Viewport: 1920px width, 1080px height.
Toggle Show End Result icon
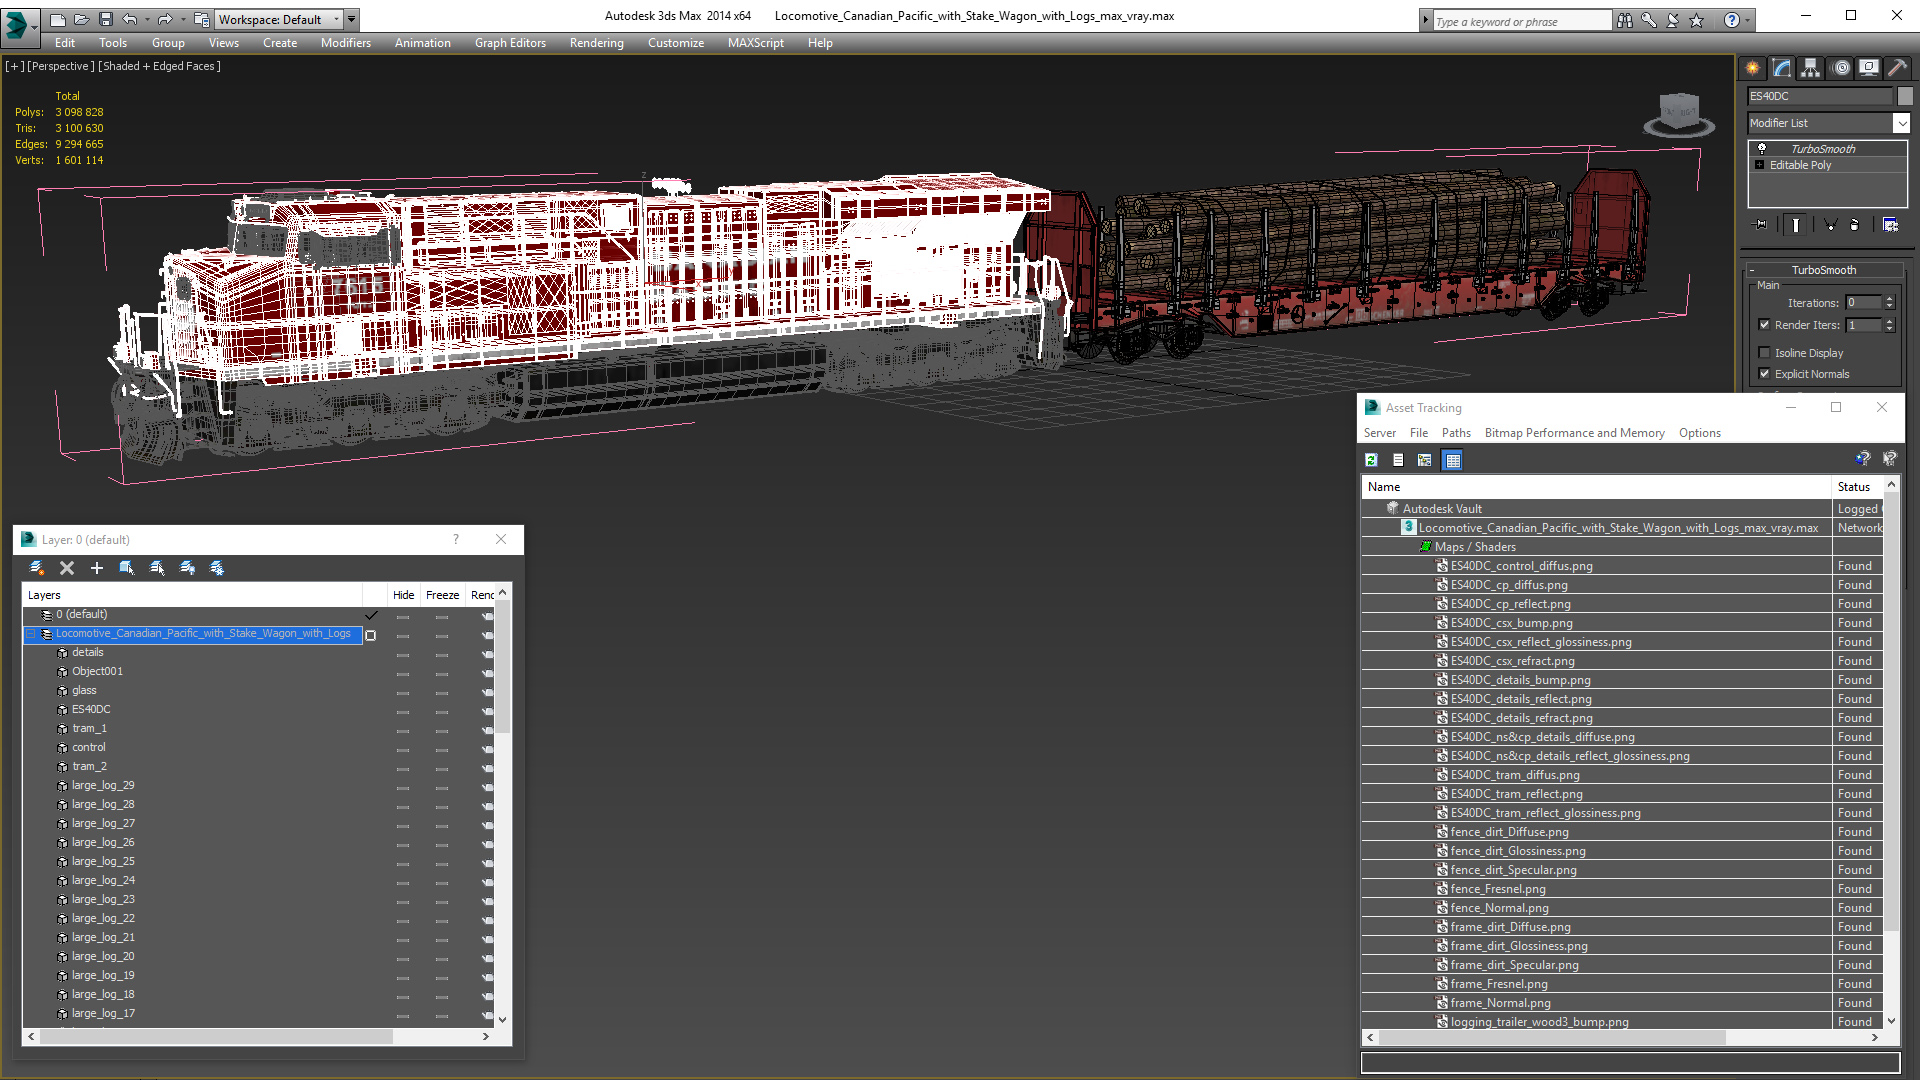coord(1796,225)
